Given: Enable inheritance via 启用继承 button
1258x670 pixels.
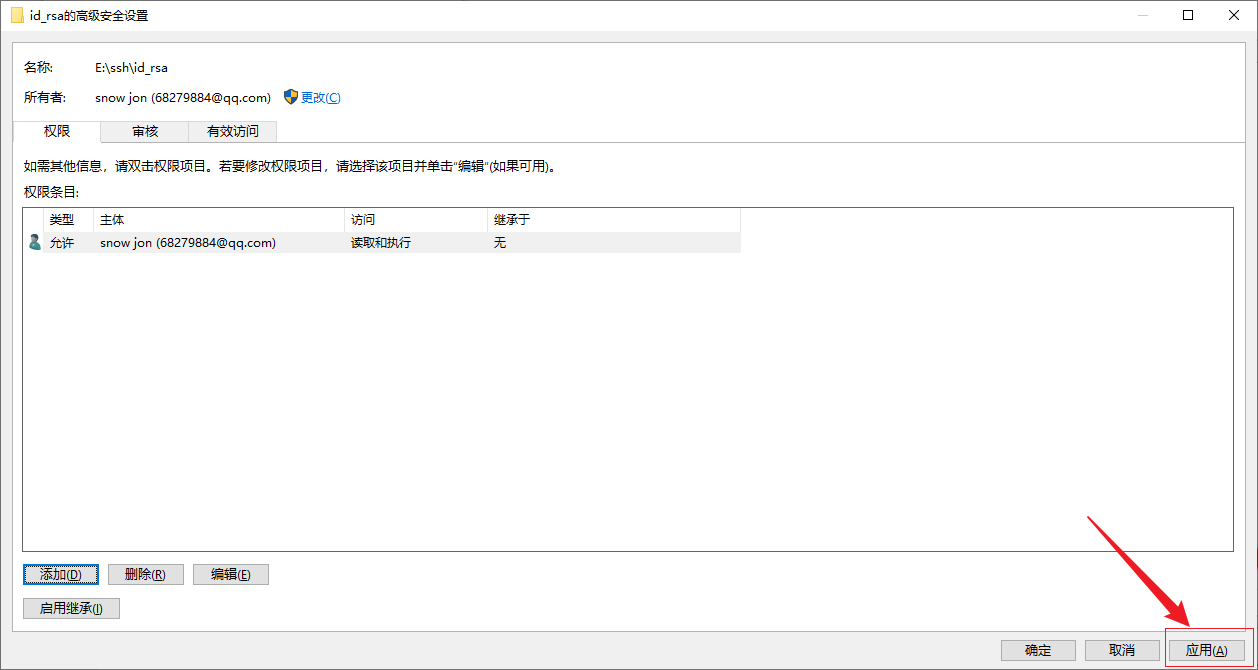Looking at the screenshot, I should pos(71,608).
